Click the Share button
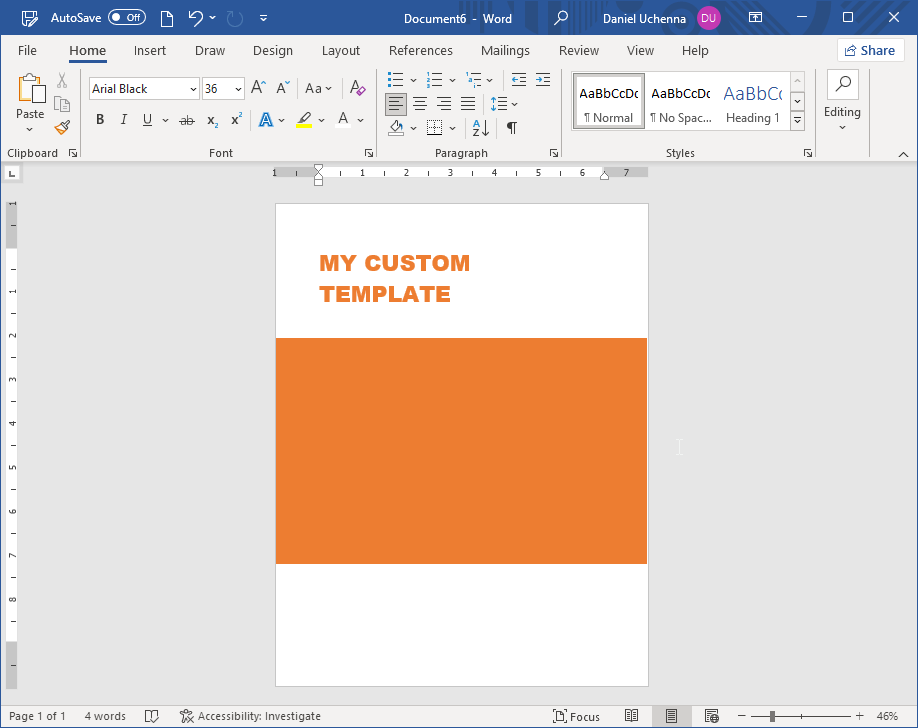918x728 pixels. pyautogui.click(x=869, y=49)
